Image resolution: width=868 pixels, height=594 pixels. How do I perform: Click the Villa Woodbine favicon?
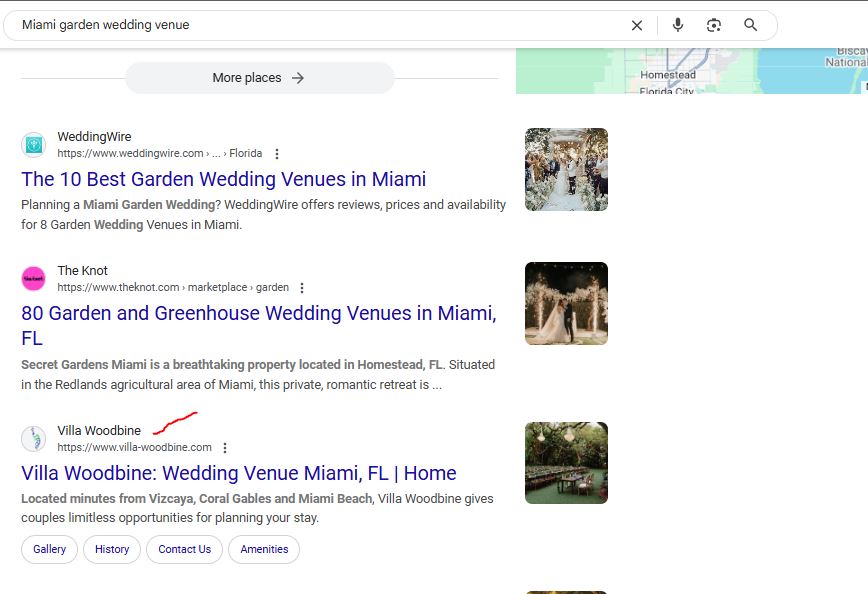(34, 439)
